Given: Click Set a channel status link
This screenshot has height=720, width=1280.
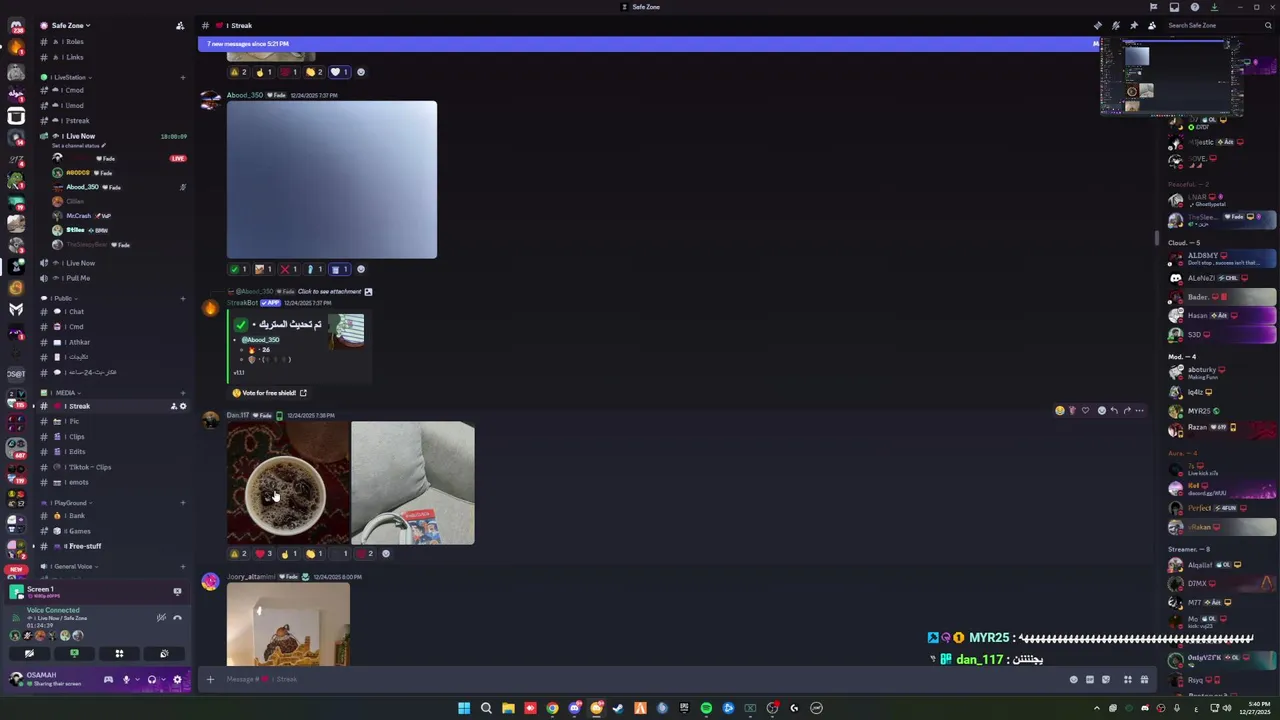Looking at the screenshot, I should [x=79, y=146].
